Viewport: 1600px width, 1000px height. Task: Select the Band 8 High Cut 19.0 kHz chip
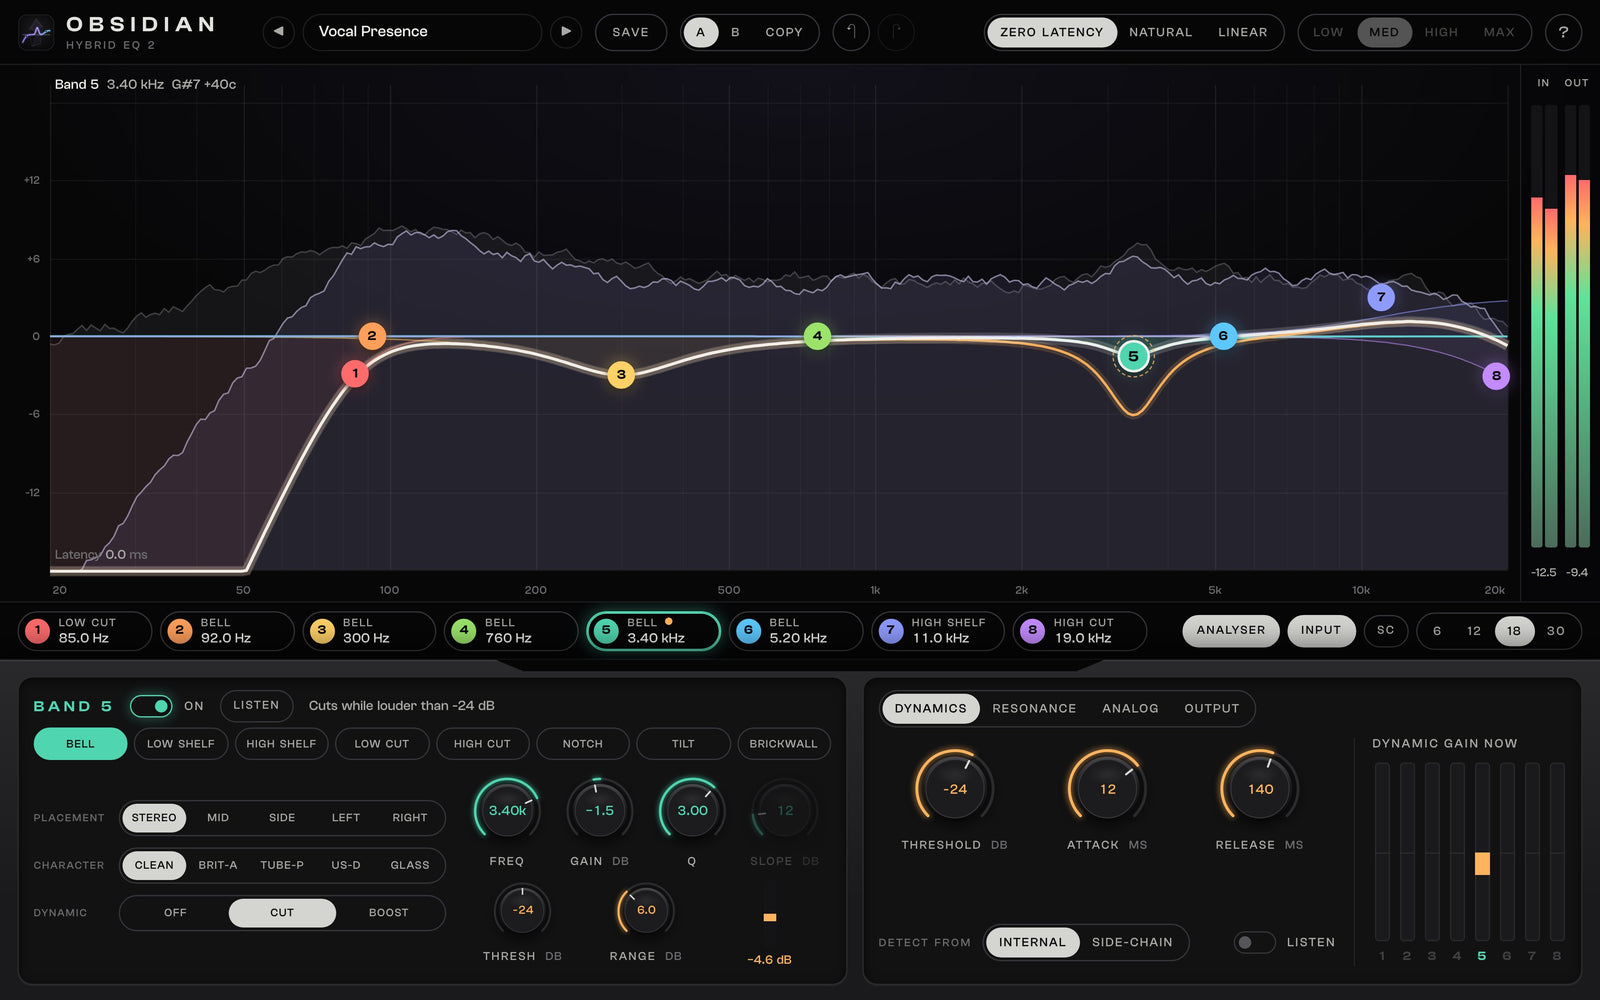tap(1080, 631)
